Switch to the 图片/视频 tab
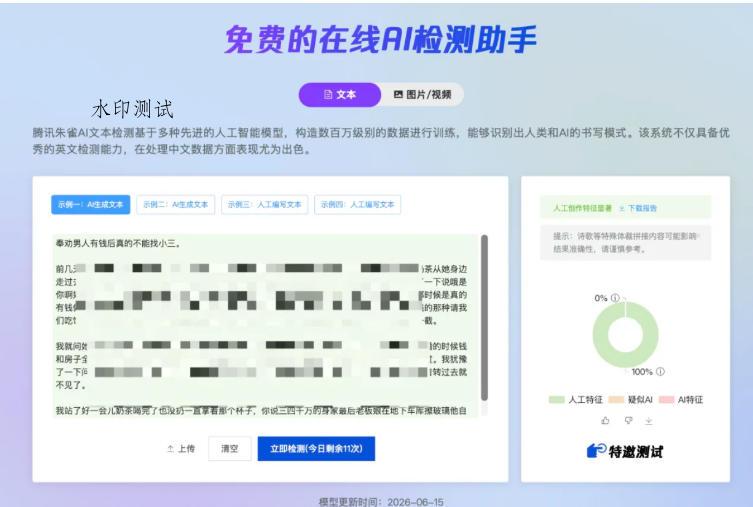Screen dimensions: 753x507 (423, 95)
